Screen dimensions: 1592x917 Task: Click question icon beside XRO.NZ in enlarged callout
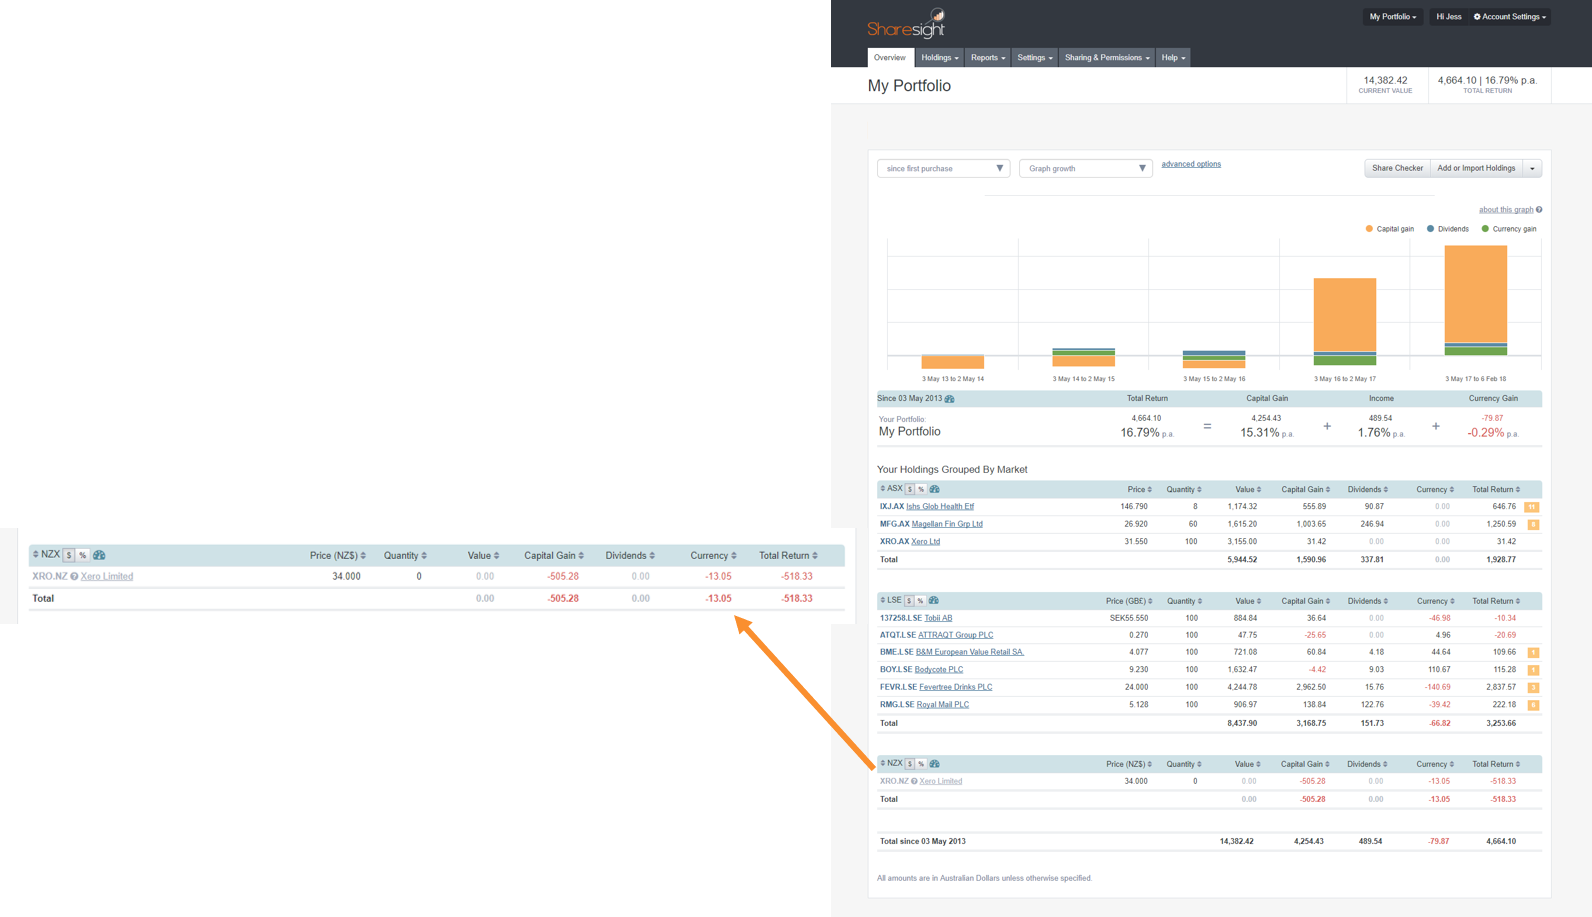(x=74, y=577)
